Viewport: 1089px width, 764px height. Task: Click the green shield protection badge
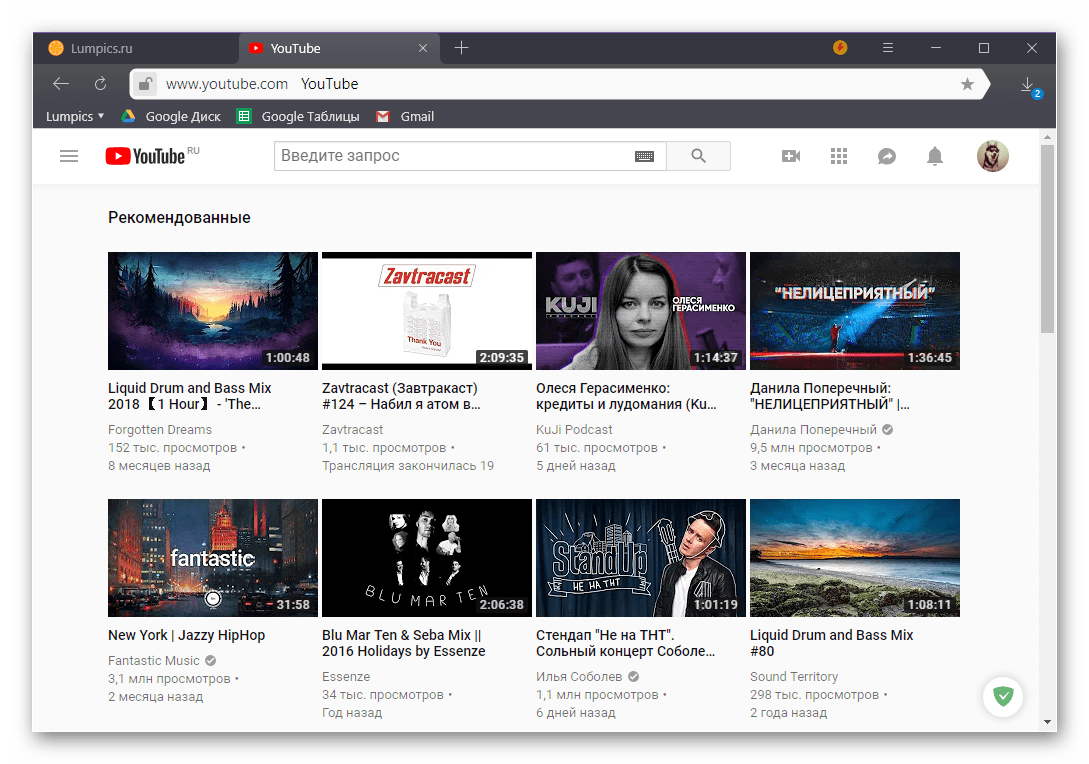pos(1003,695)
